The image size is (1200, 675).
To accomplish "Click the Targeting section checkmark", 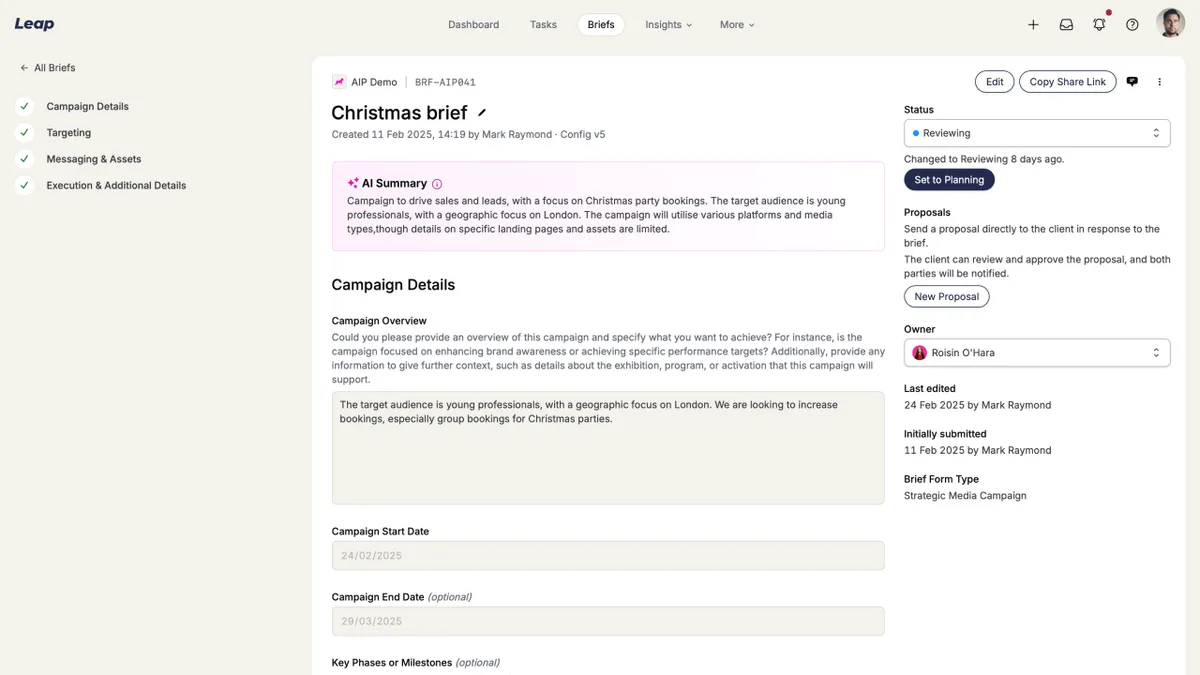I will 25,133.
